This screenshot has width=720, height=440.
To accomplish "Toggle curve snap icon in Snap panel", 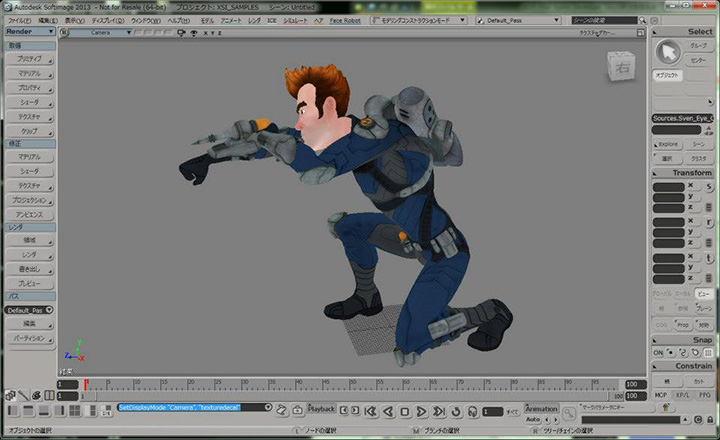I will point(683,353).
